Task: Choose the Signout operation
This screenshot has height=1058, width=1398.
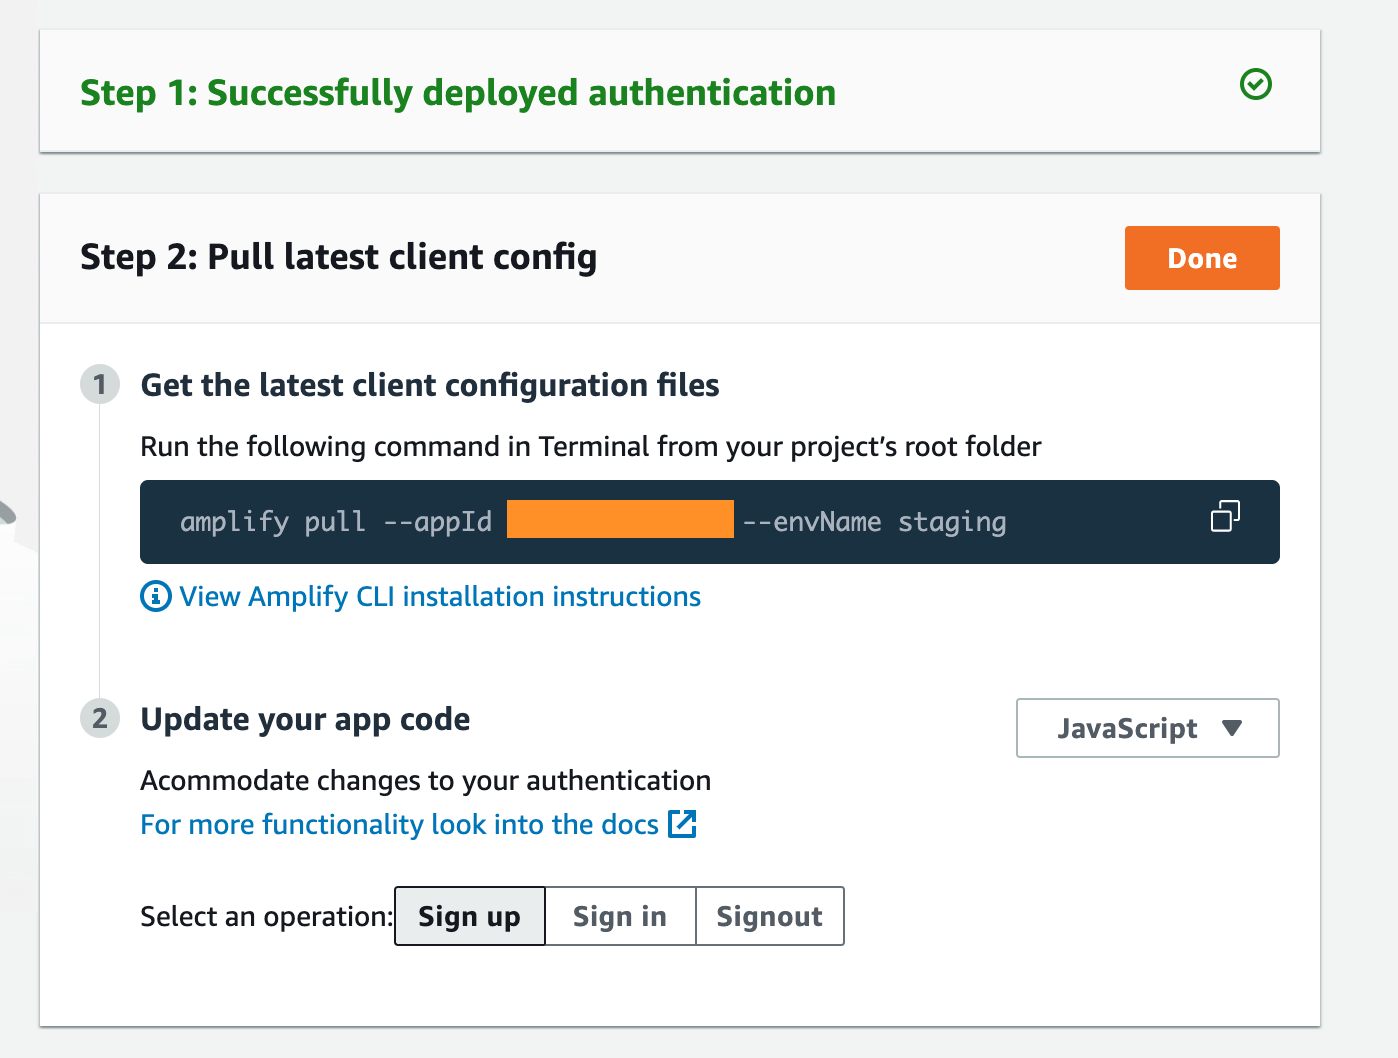Action: (769, 916)
